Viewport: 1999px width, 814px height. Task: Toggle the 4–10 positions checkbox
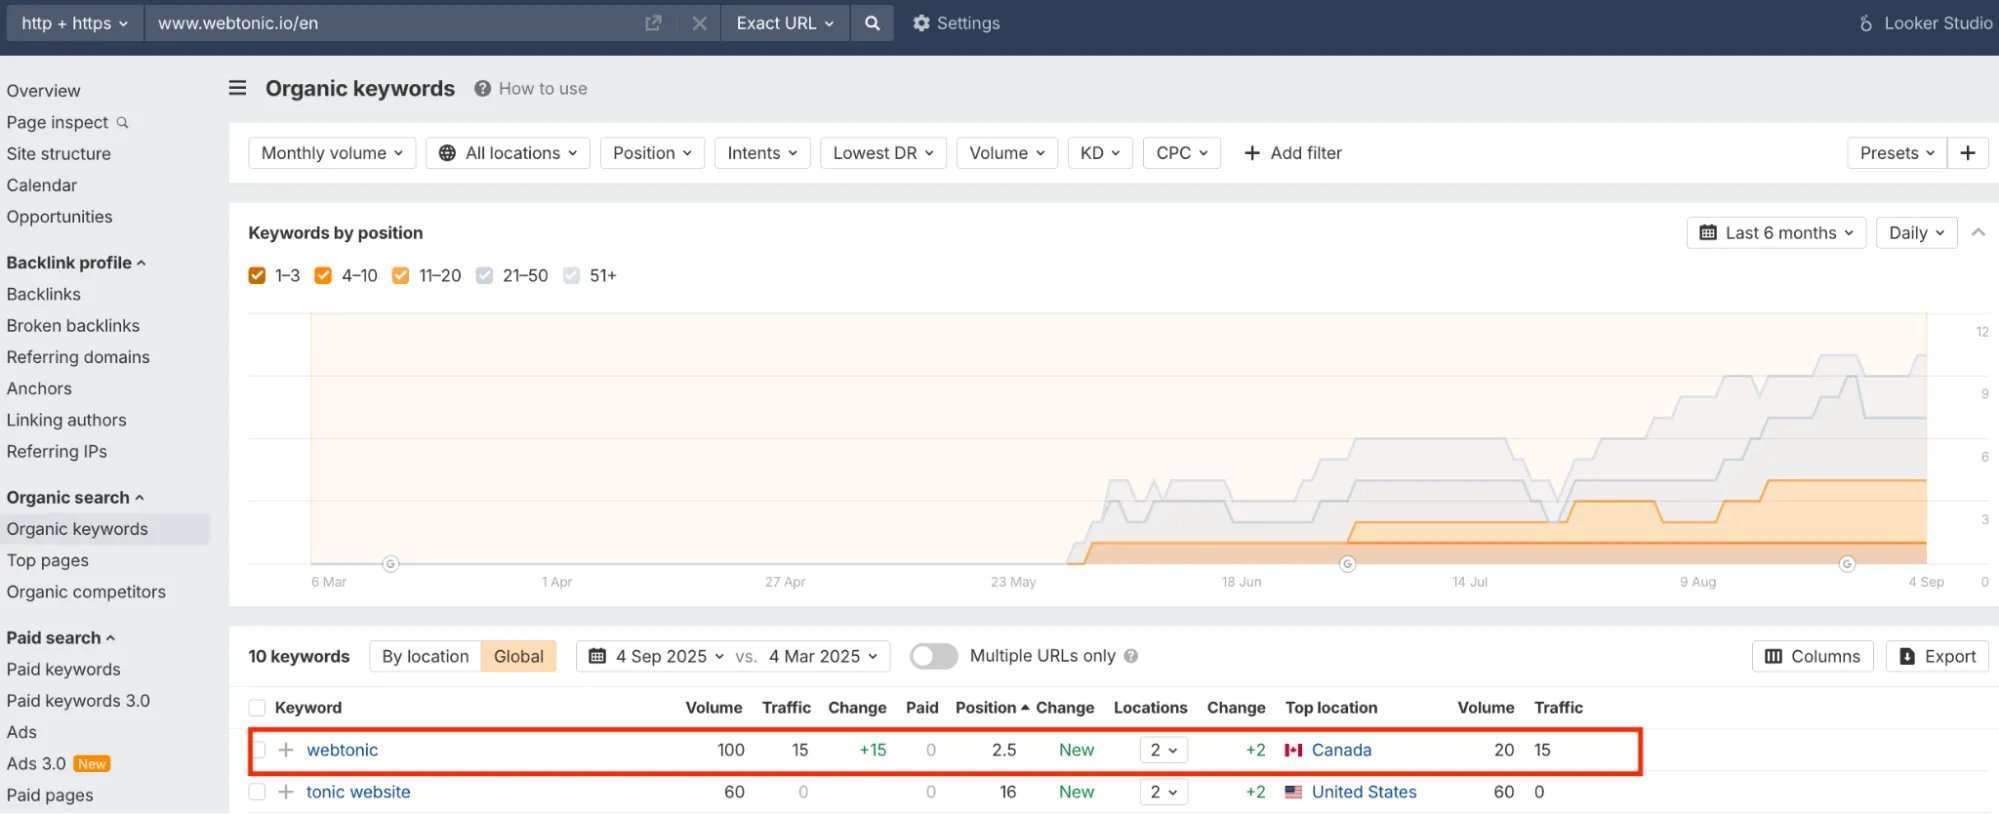tap(323, 275)
